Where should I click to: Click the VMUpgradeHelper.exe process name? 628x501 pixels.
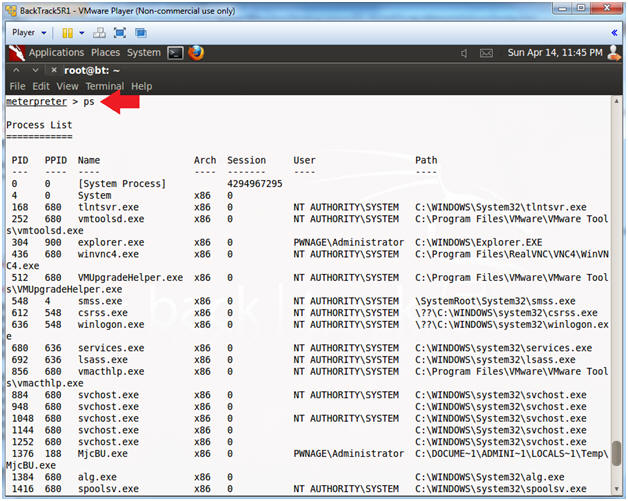coord(131,278)
